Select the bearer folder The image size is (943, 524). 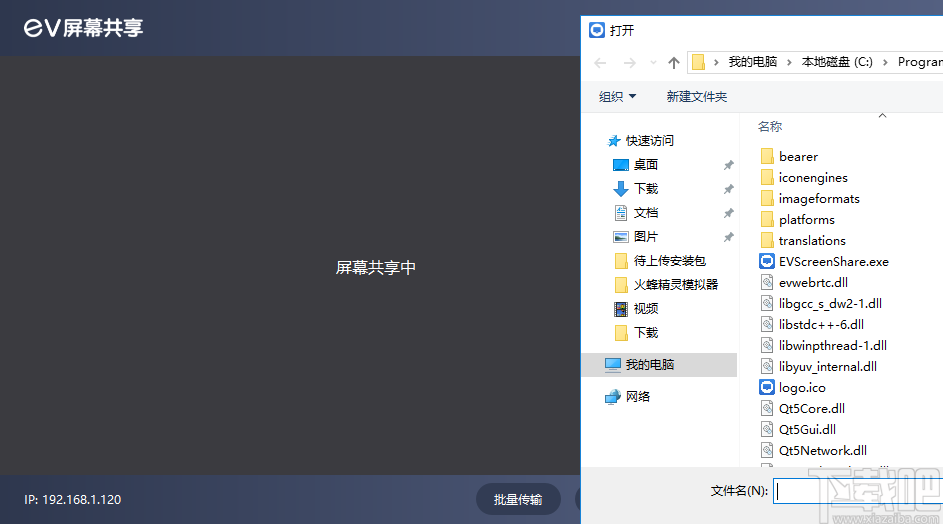pyautogui.click(x=798, y=156)
